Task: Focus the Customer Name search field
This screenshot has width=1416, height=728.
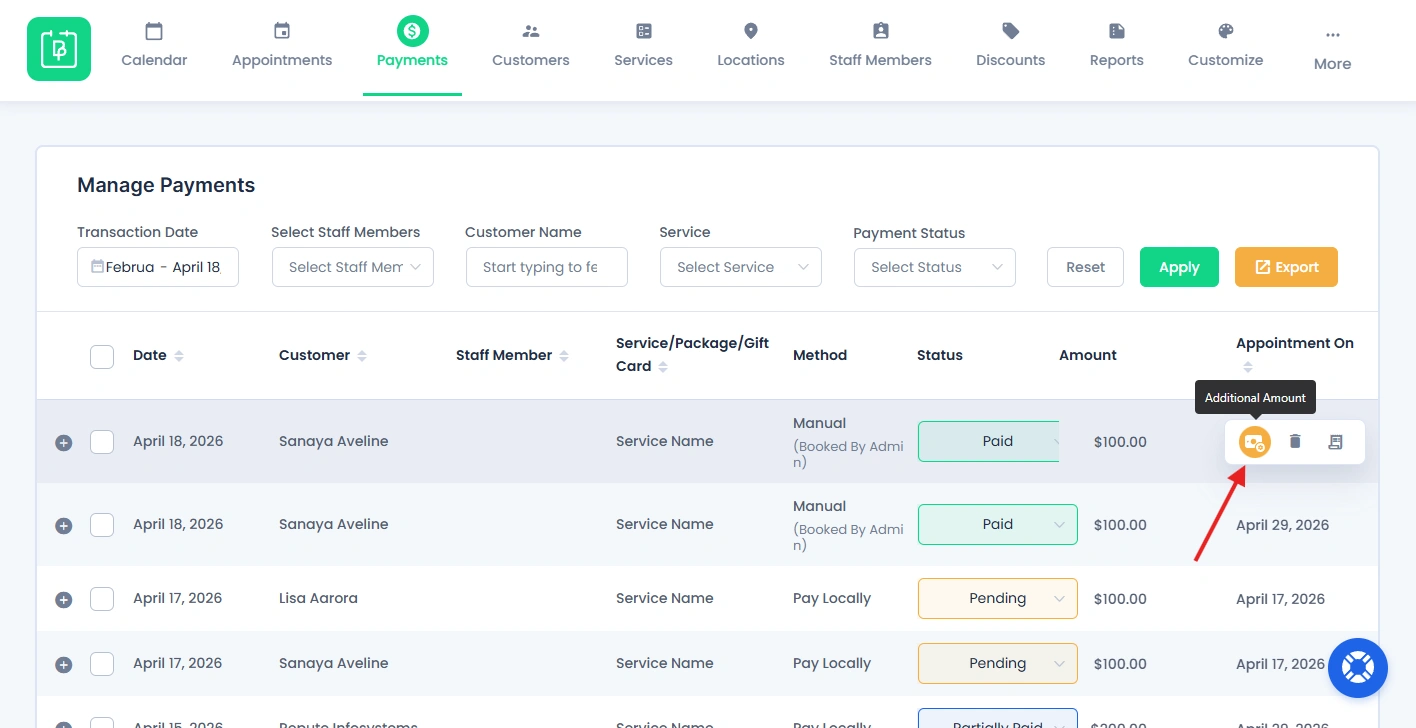Action: 547,267
